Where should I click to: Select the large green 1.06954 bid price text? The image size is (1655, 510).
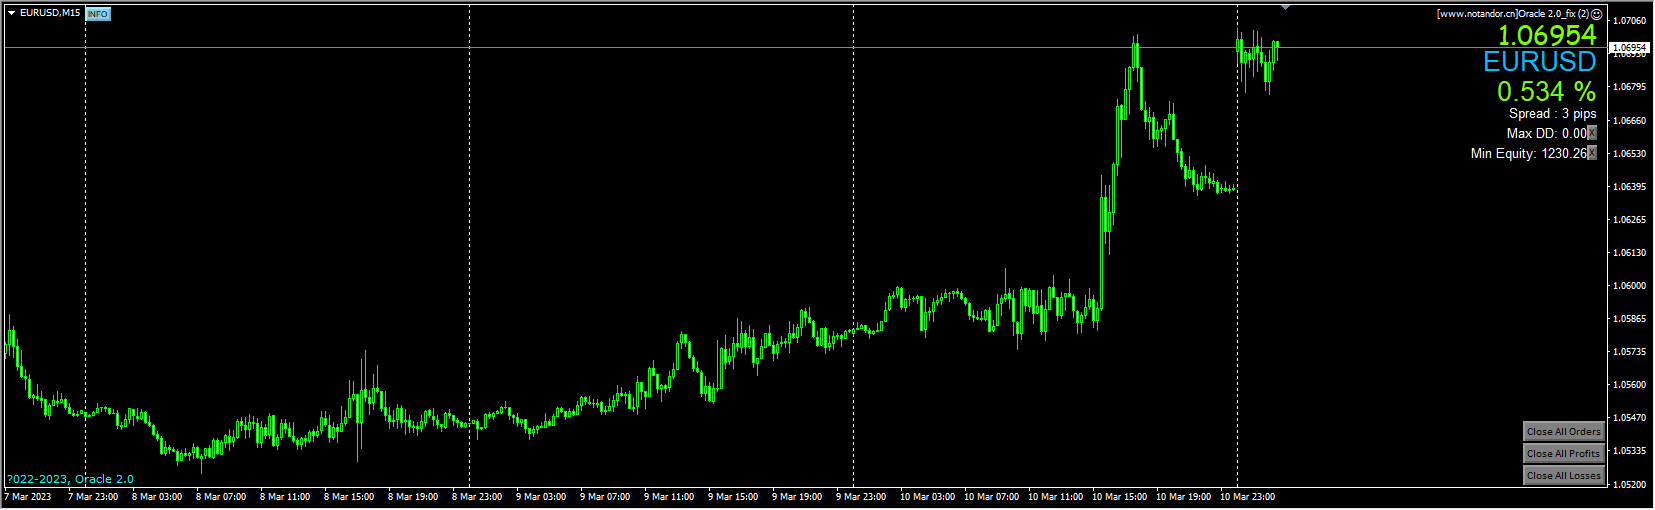(1546, 35)
